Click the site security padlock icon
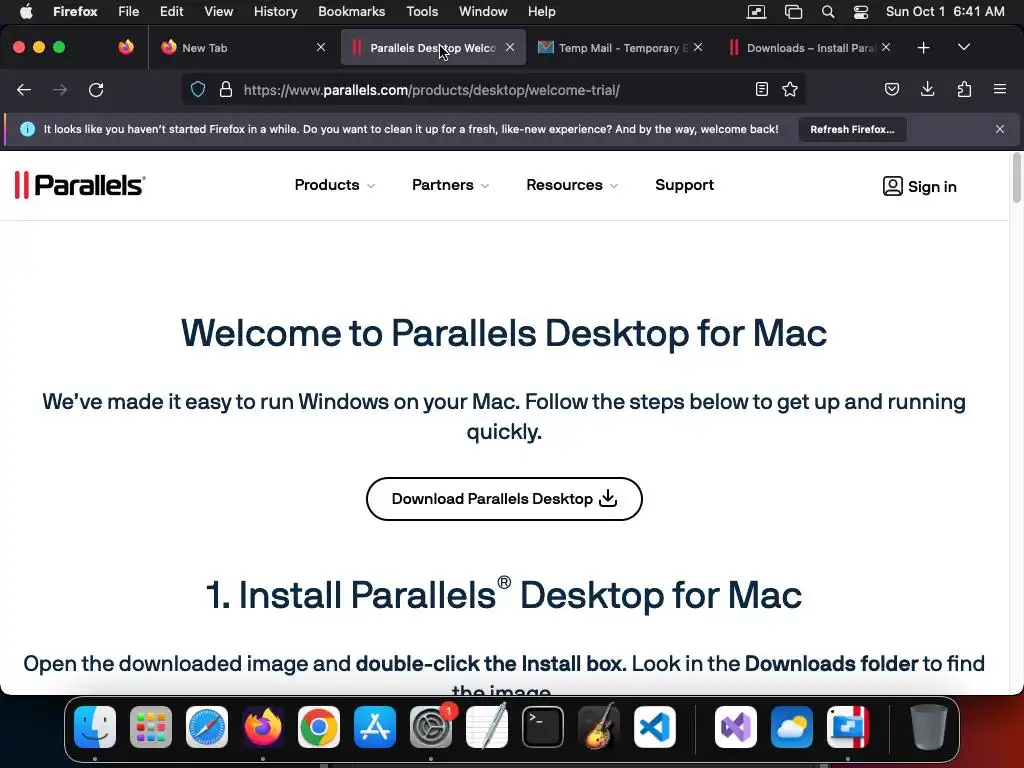The width and height of the screenshot is (1024, 768). pyautogui.click(x=226, y=89)
